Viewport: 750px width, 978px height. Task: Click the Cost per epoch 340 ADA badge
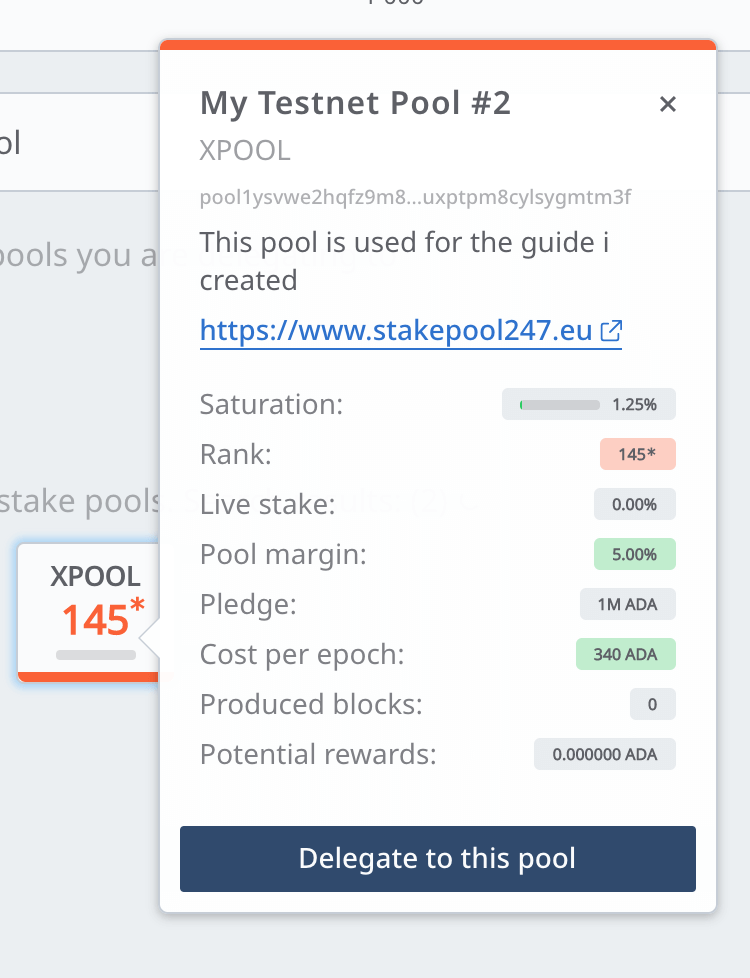tap(625, 654)
